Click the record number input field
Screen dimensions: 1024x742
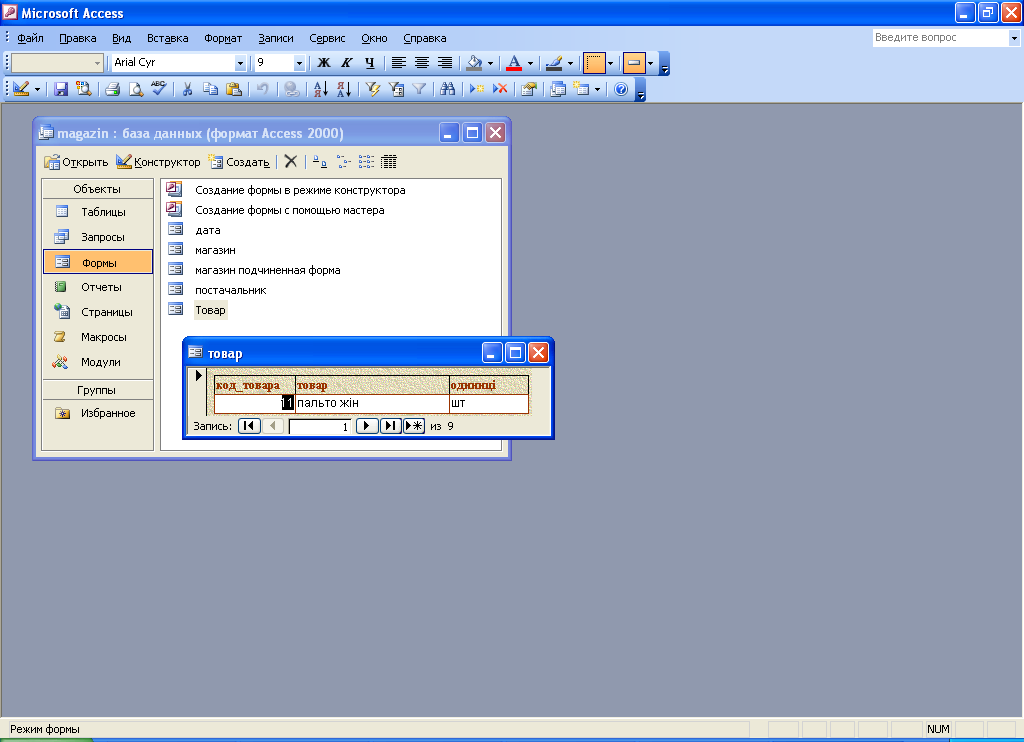tap(319, 427)
